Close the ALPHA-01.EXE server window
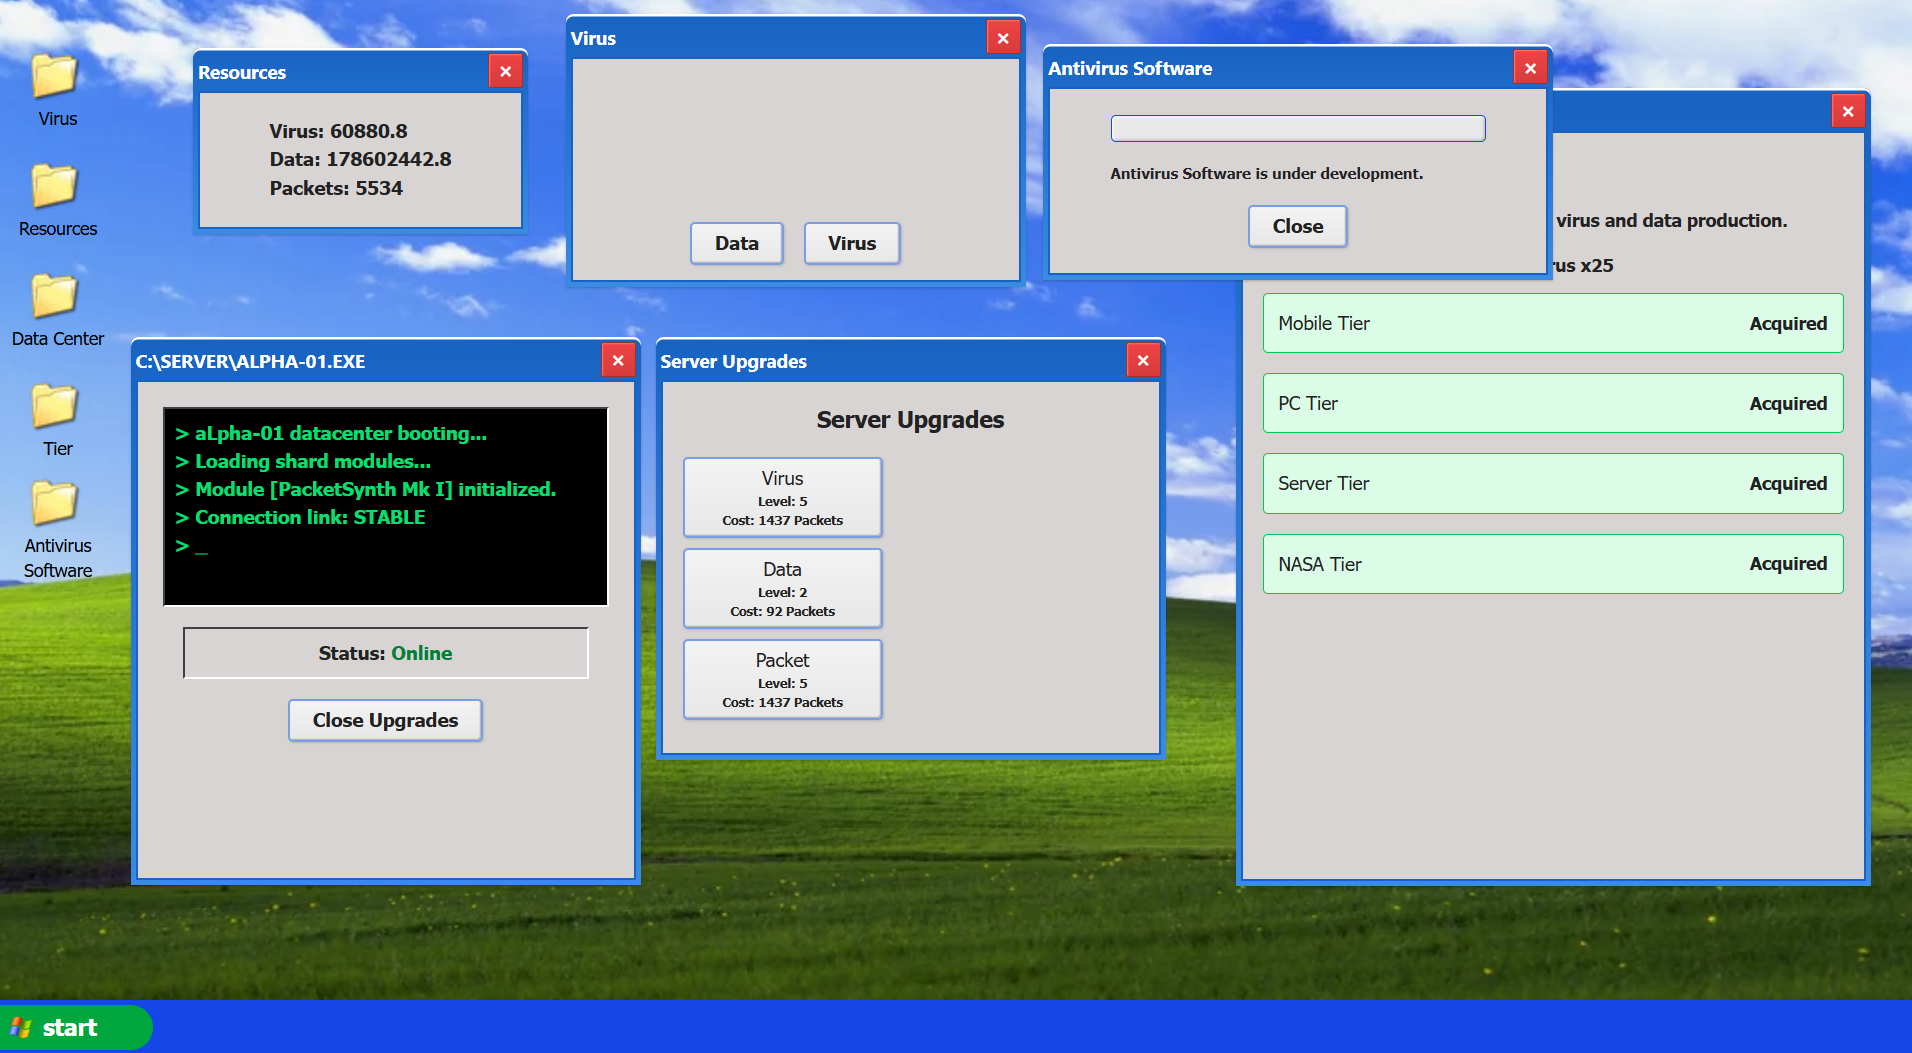Viewport: 1912px width, 1053px height. tap(618, 360)
